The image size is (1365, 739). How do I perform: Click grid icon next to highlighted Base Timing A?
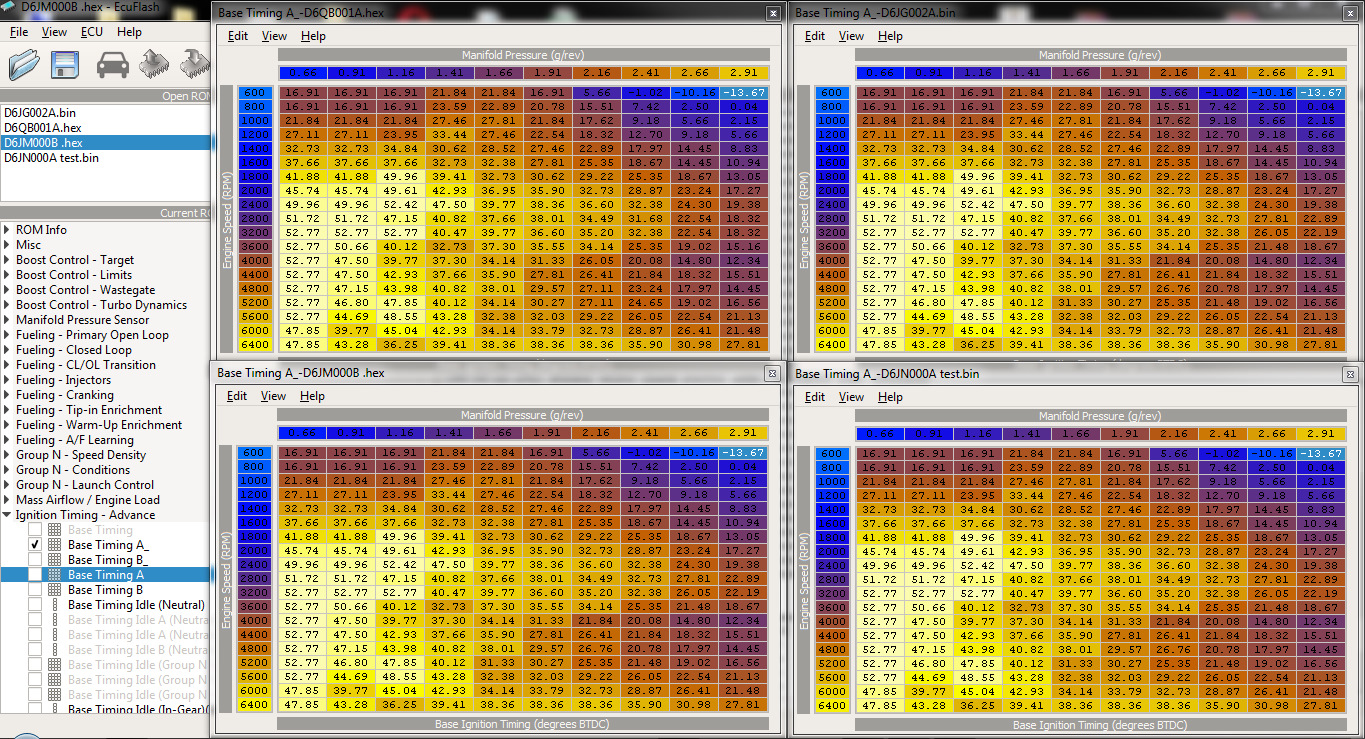tap(55, 575)
